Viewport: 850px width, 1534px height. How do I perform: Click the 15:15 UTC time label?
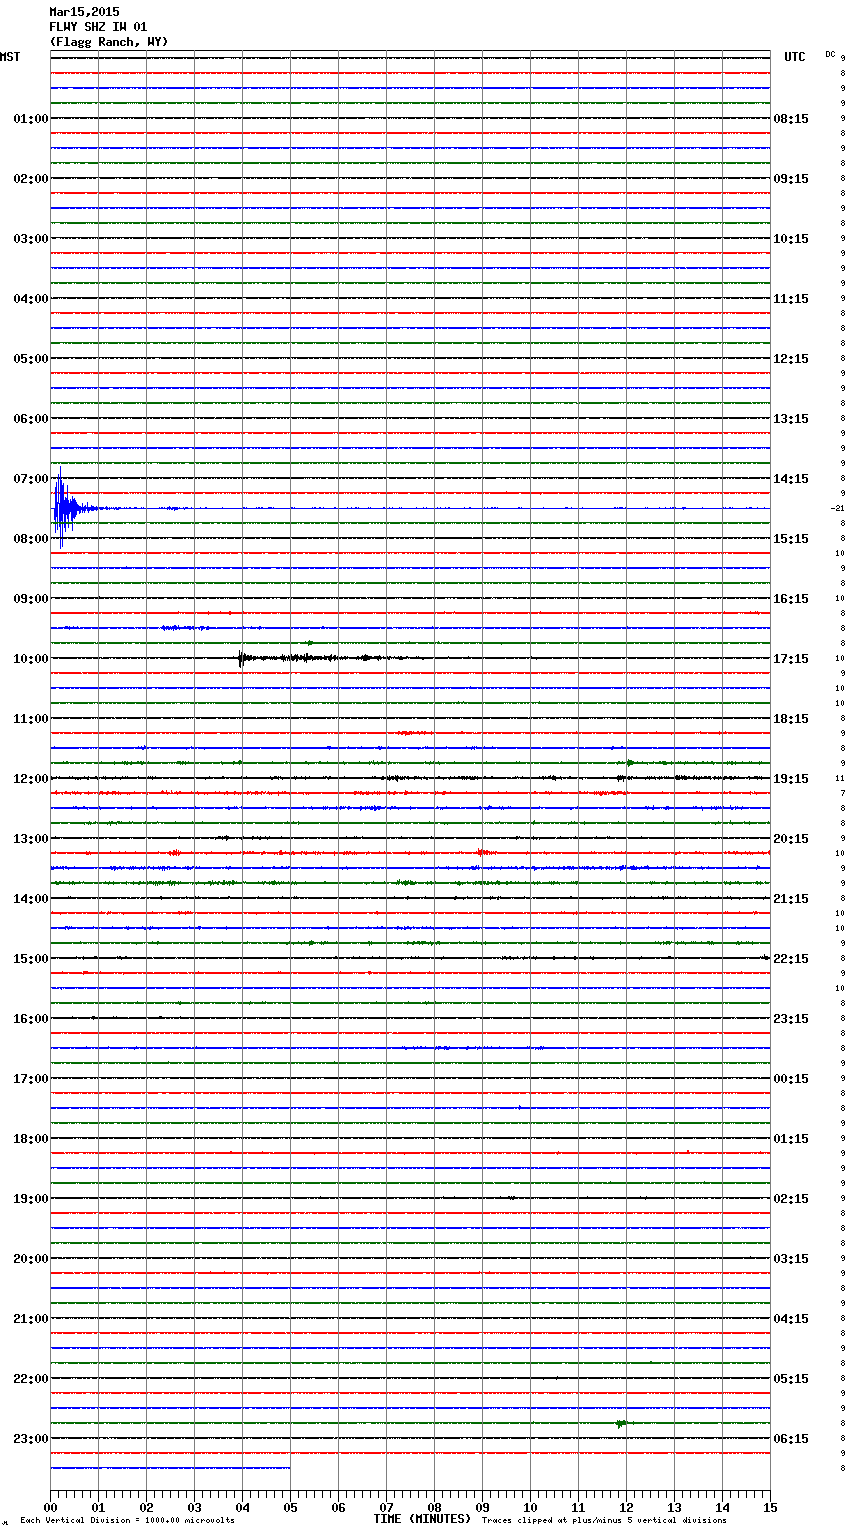(791, 539)
